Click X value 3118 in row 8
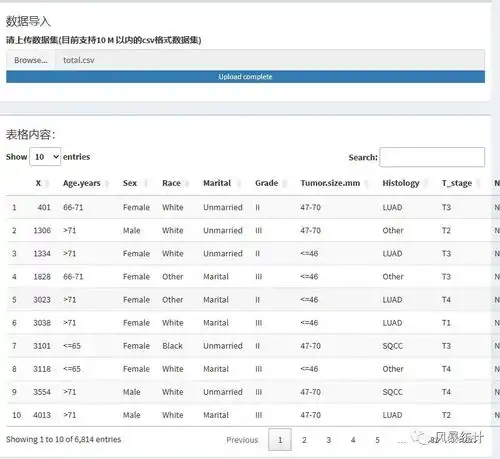The image size is (500, 459). click(x=42, y=369)
